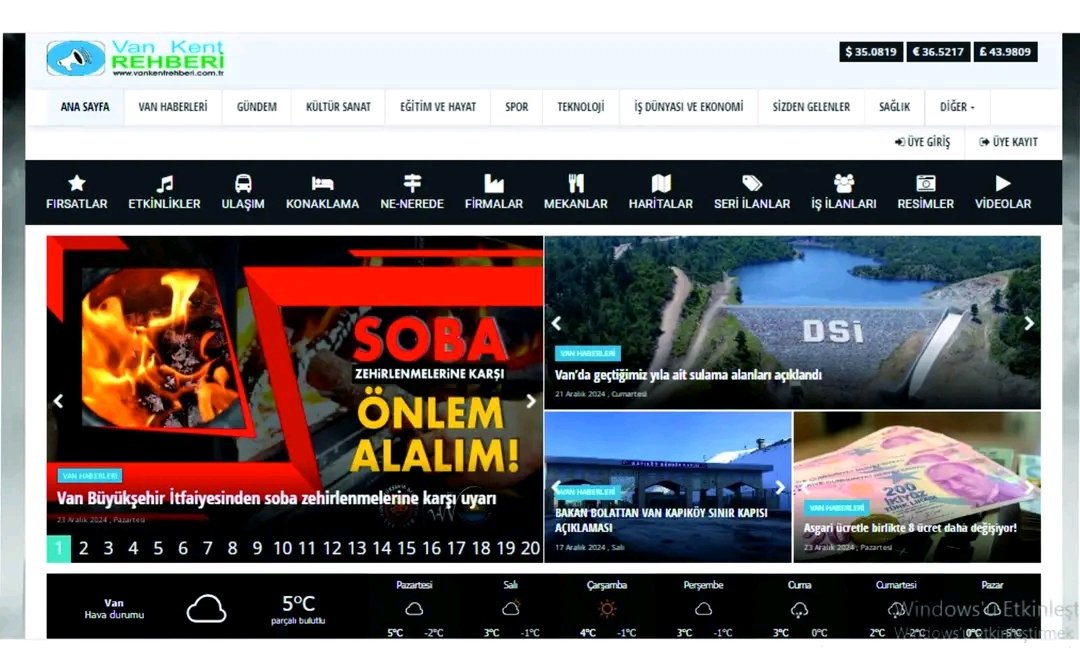Image resolution: width=1080 pixels, height=648 pixels.
Task: Open Eğitim ve Hayat menu item
Action: point(438,107)
